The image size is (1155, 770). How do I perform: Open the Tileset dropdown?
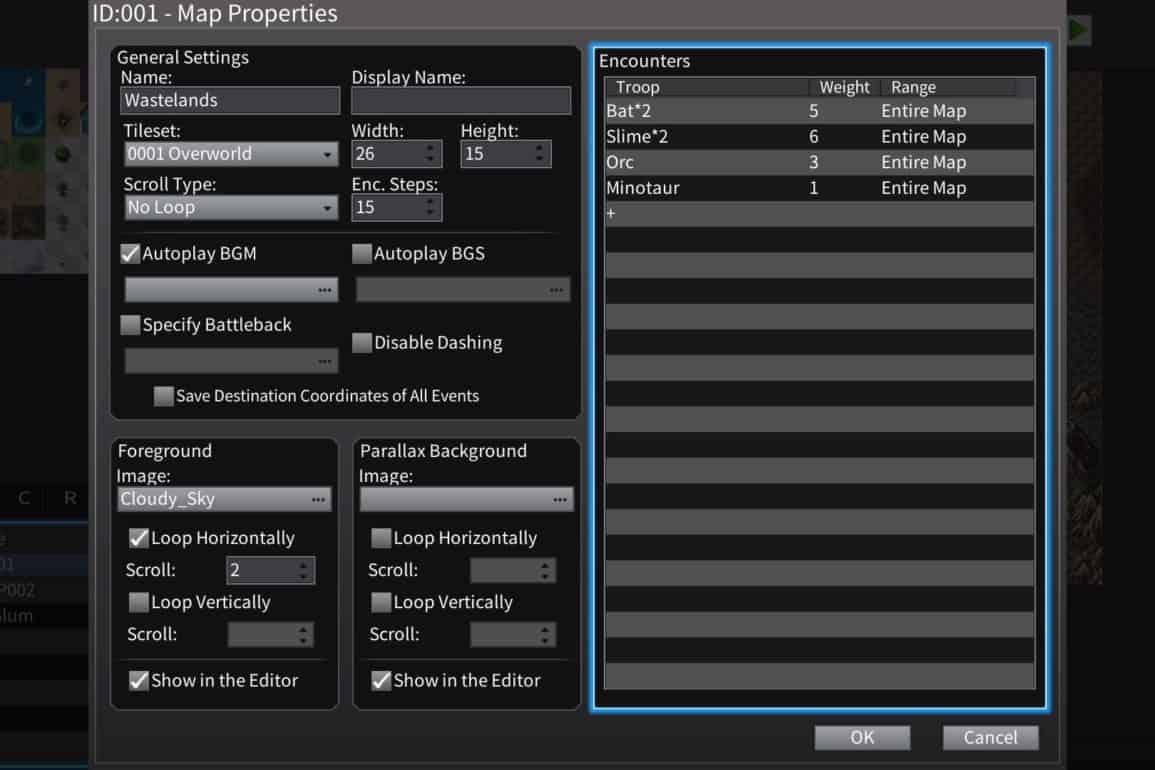[x=230, y=154]
